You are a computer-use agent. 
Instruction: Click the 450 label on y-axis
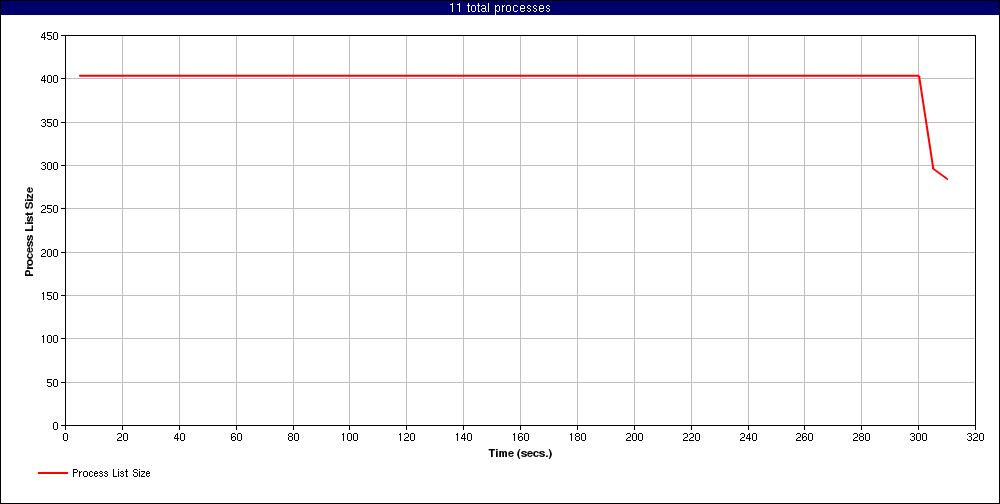point(50,36)
